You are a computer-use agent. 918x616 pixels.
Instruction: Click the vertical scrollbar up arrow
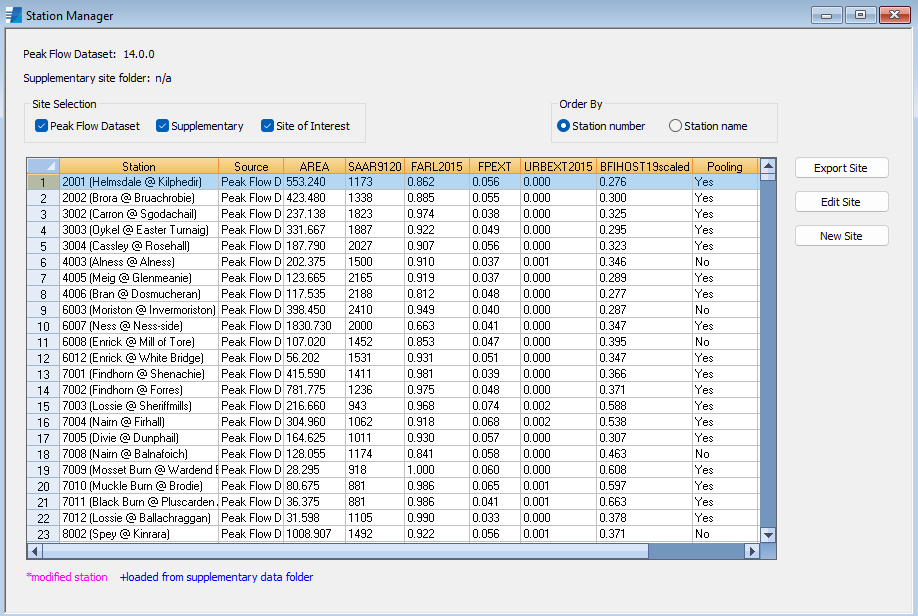point(768,166)
